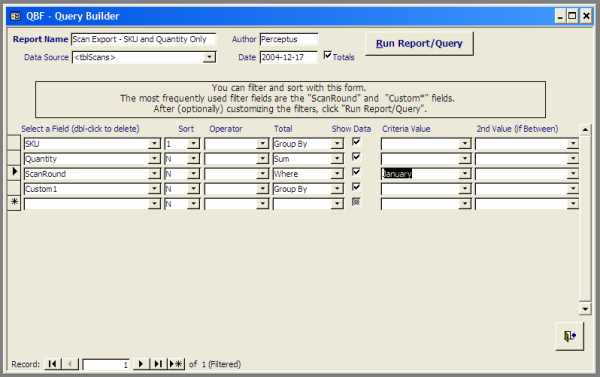Open Criteria Value dropdown with January
This screenshot has height=377, width=600.
[465, 173]
